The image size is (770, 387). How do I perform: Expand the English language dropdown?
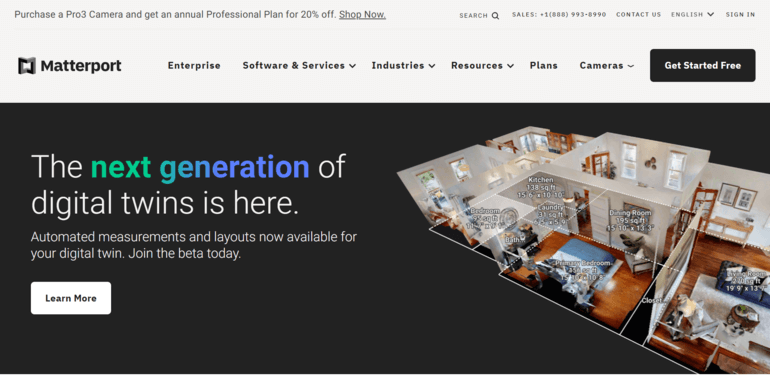692,15
